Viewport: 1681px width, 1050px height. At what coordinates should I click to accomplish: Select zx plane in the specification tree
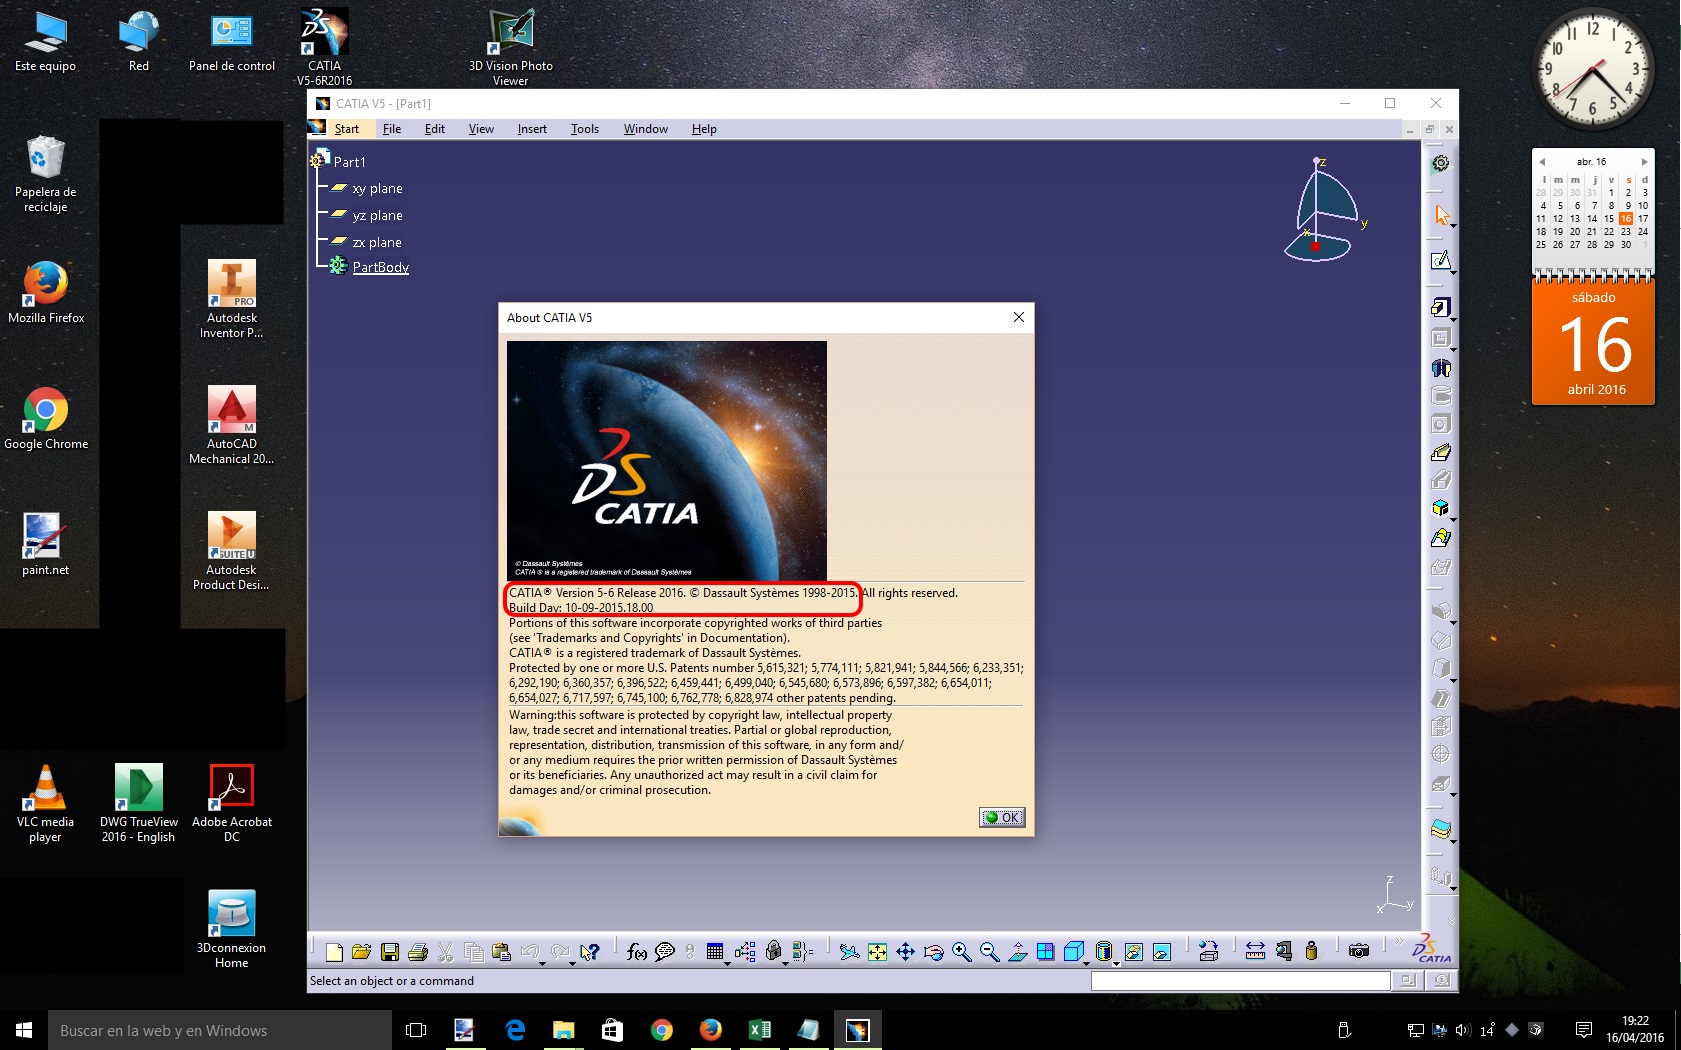point(376,242)
